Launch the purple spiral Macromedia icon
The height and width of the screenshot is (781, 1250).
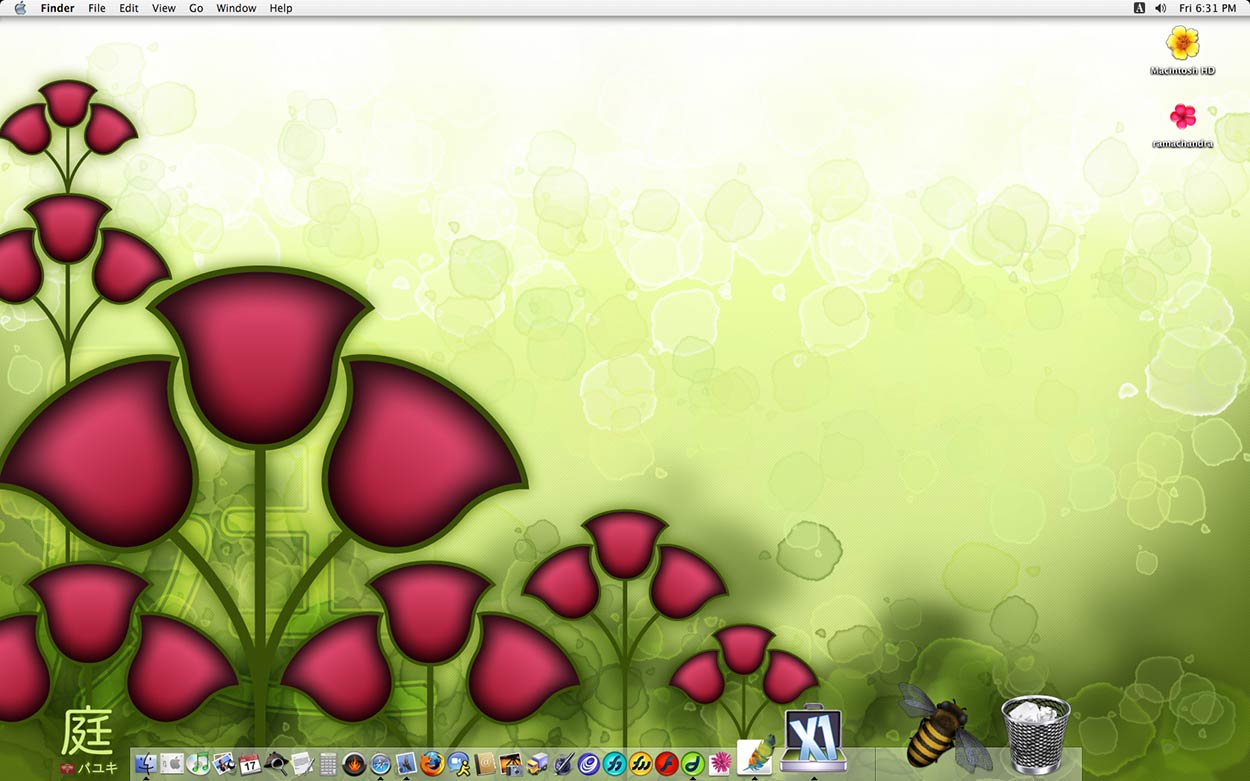coord(589,764)
